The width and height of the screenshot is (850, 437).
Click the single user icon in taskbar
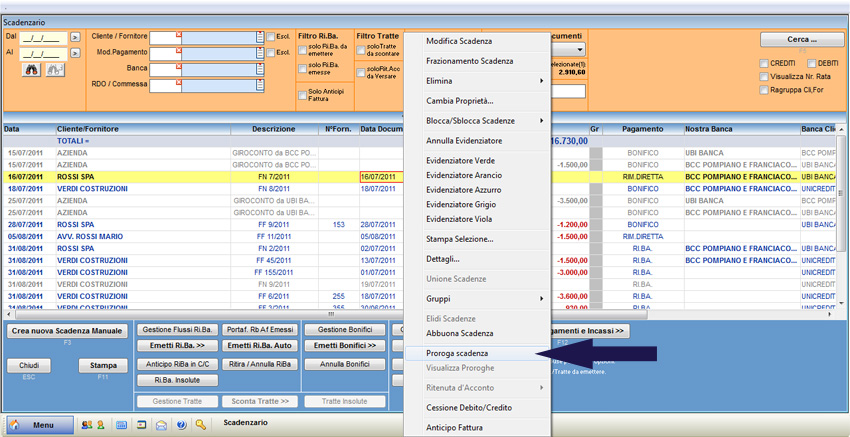pyautogui.click(x=100, y=425)
